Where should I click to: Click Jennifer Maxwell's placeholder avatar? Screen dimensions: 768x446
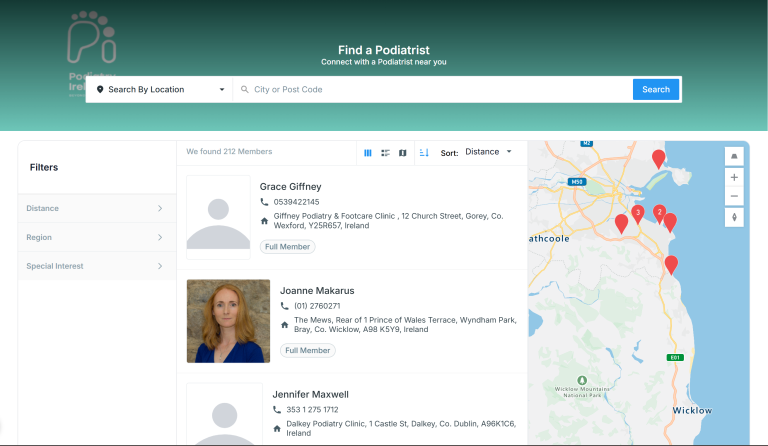(x=225, y=414)
